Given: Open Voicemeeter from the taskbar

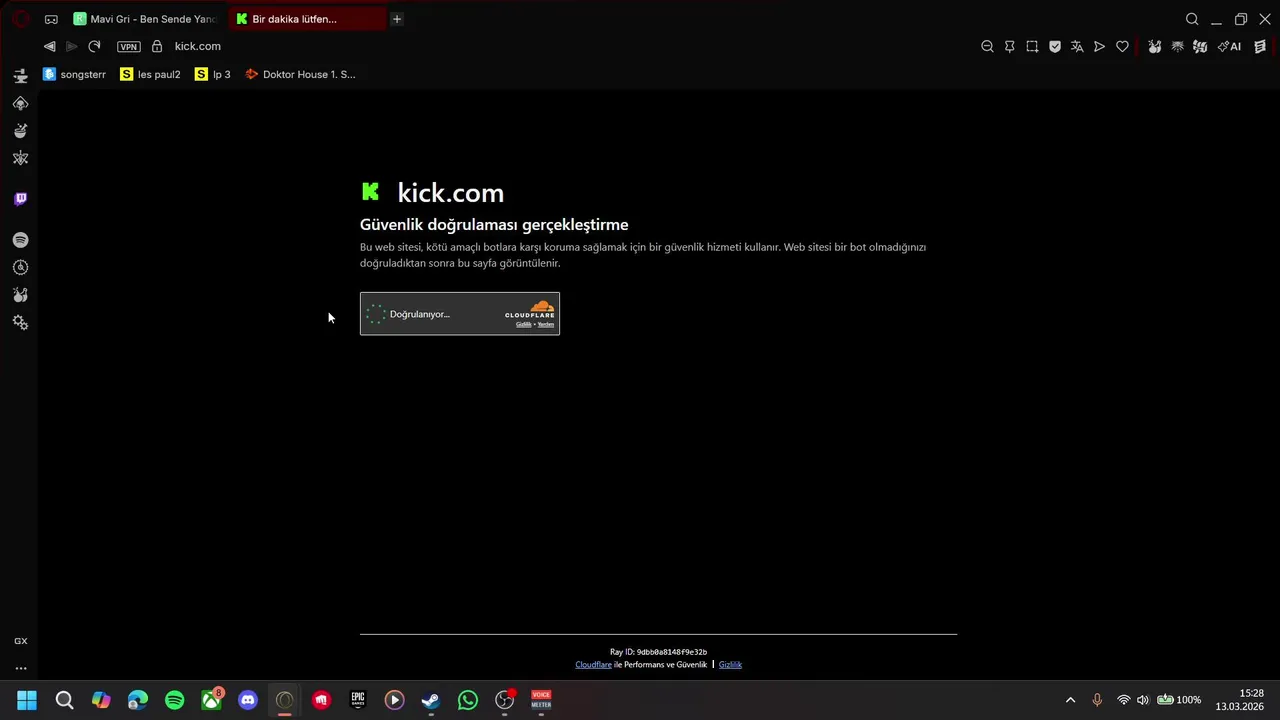Looking at the screenshot, I should pos(541,701).
